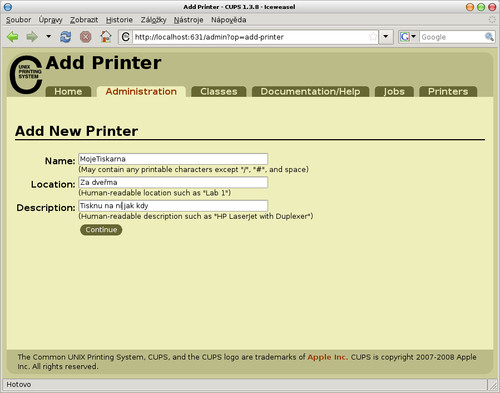Switch to the Printers tab

(x=448, y=91)
